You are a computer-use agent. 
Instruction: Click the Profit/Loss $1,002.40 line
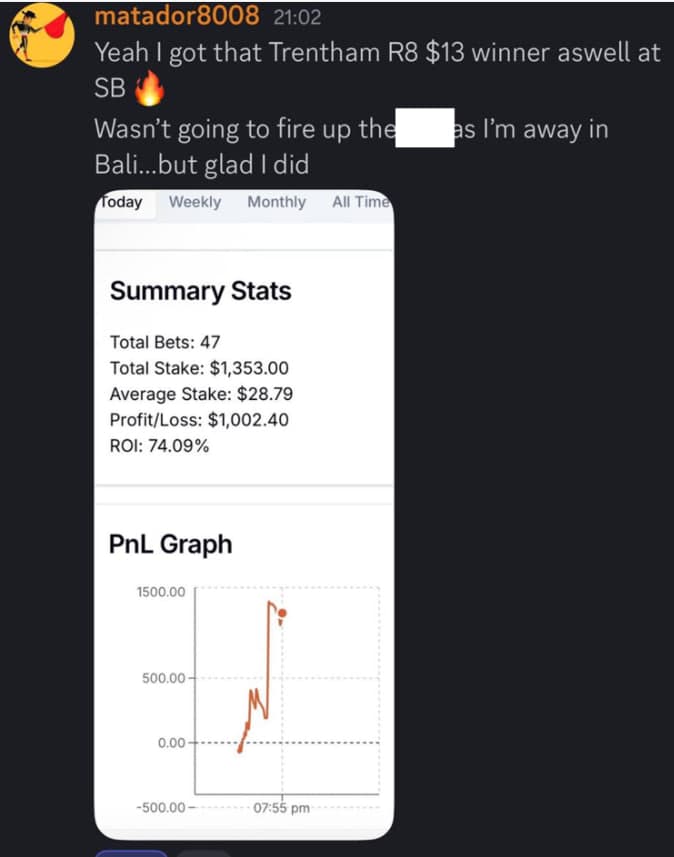pos(199,420)
